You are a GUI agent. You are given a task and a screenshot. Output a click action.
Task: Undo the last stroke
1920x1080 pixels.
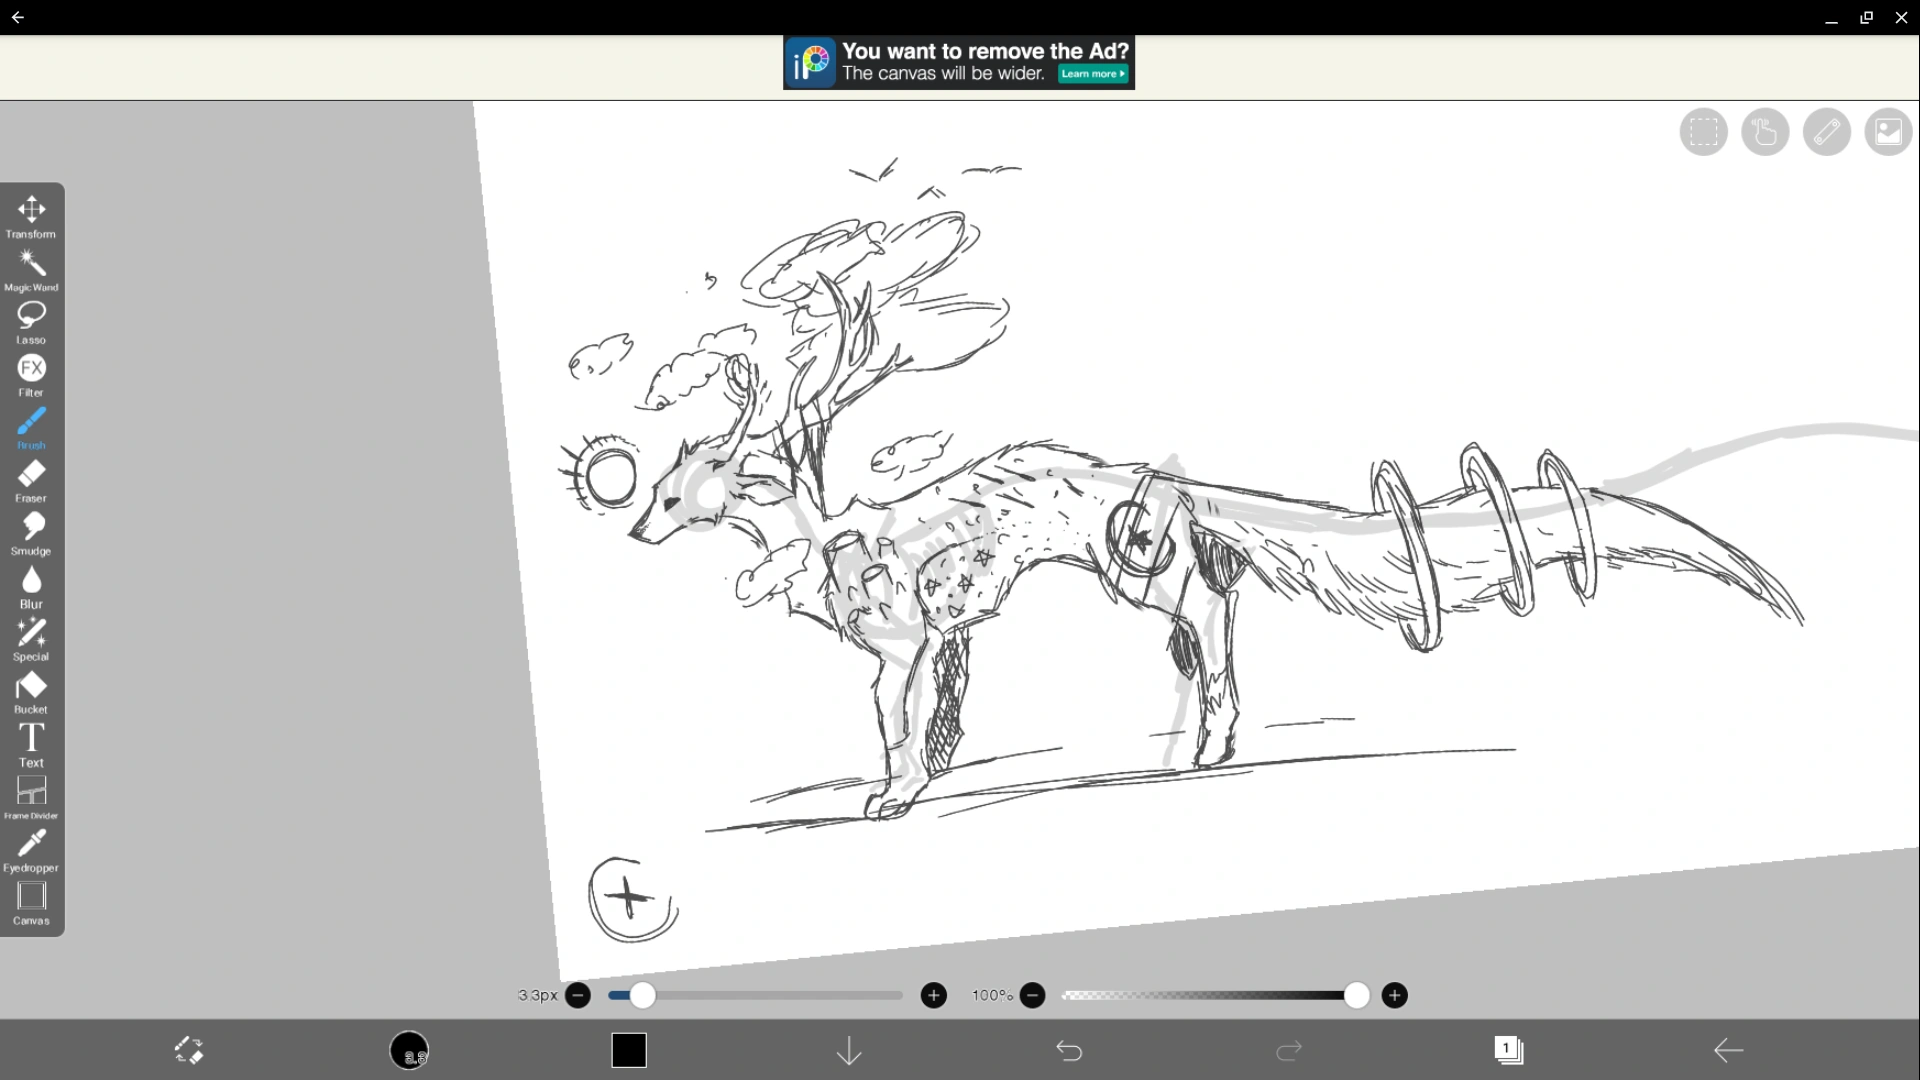(1069, 1051)
